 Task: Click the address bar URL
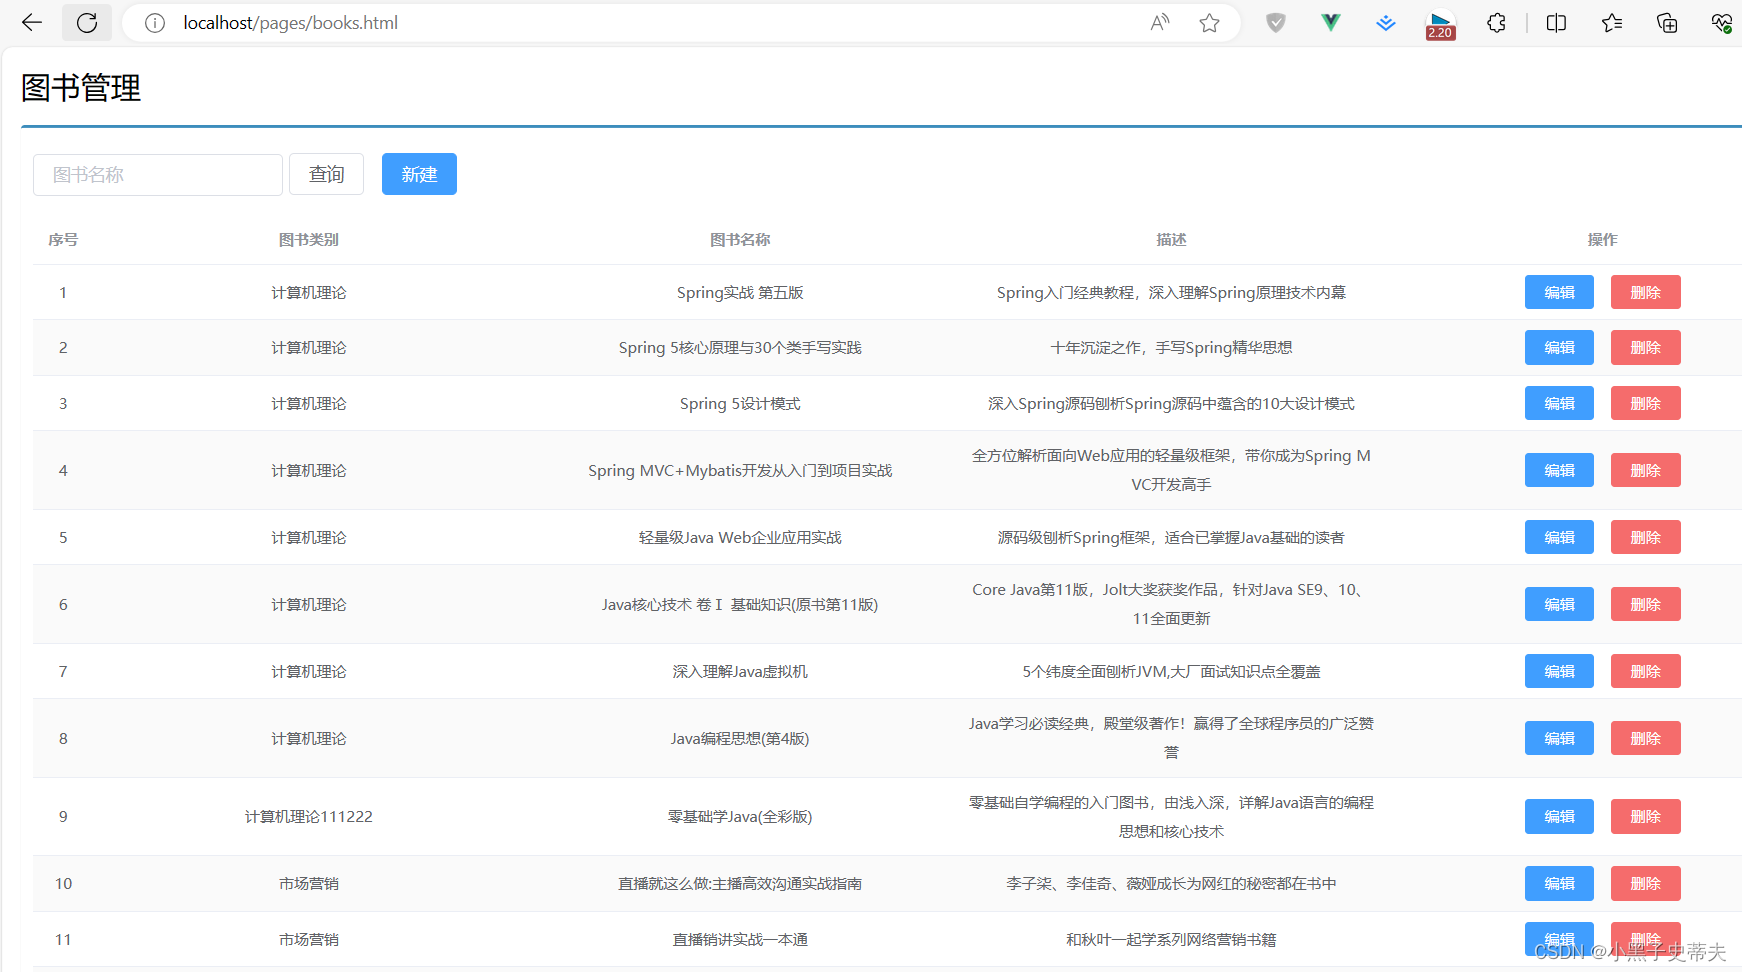[290, 23]
